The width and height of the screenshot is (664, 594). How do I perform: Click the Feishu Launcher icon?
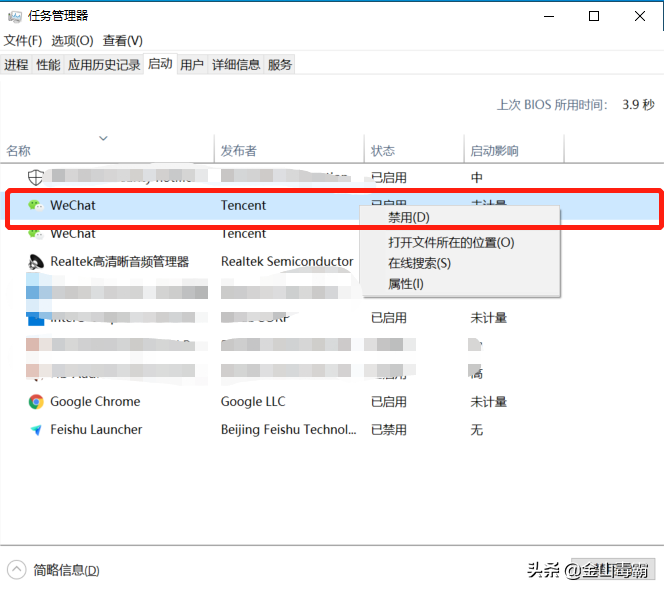tap(36, 430)
